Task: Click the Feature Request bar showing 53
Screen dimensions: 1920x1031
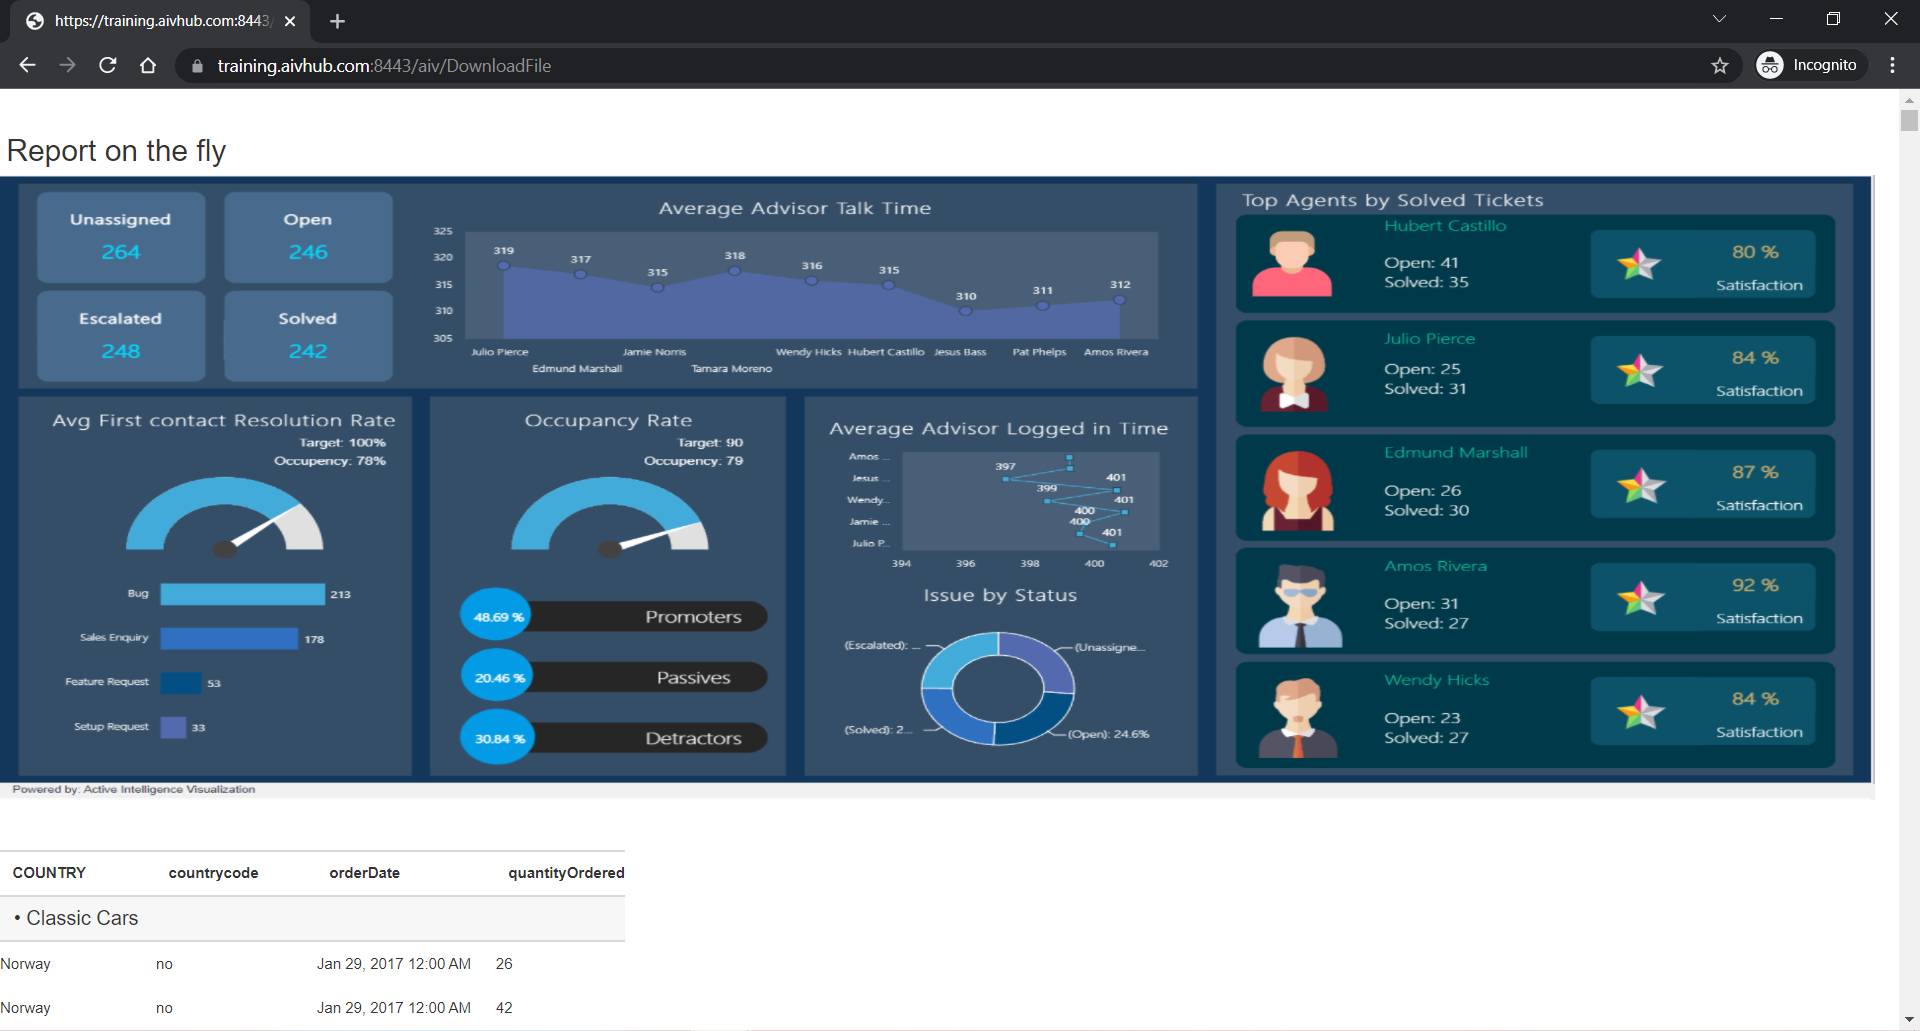Action: point(181,682)
